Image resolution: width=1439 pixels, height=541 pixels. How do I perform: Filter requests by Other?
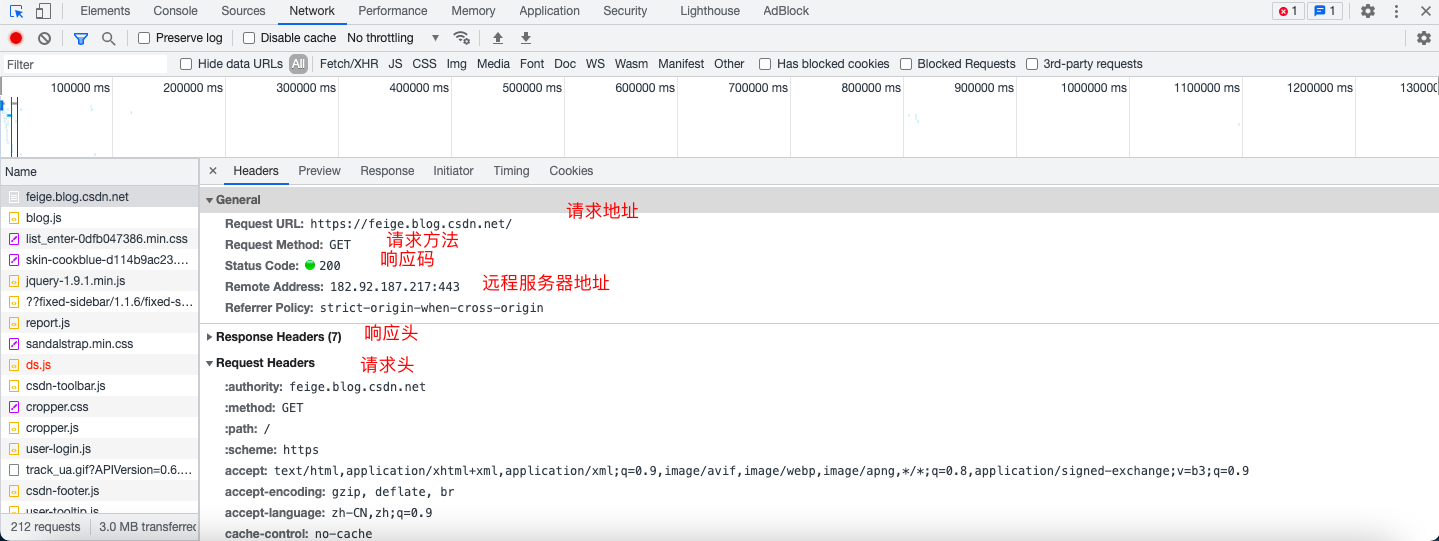pyautogui.click(x=729, y=64)
